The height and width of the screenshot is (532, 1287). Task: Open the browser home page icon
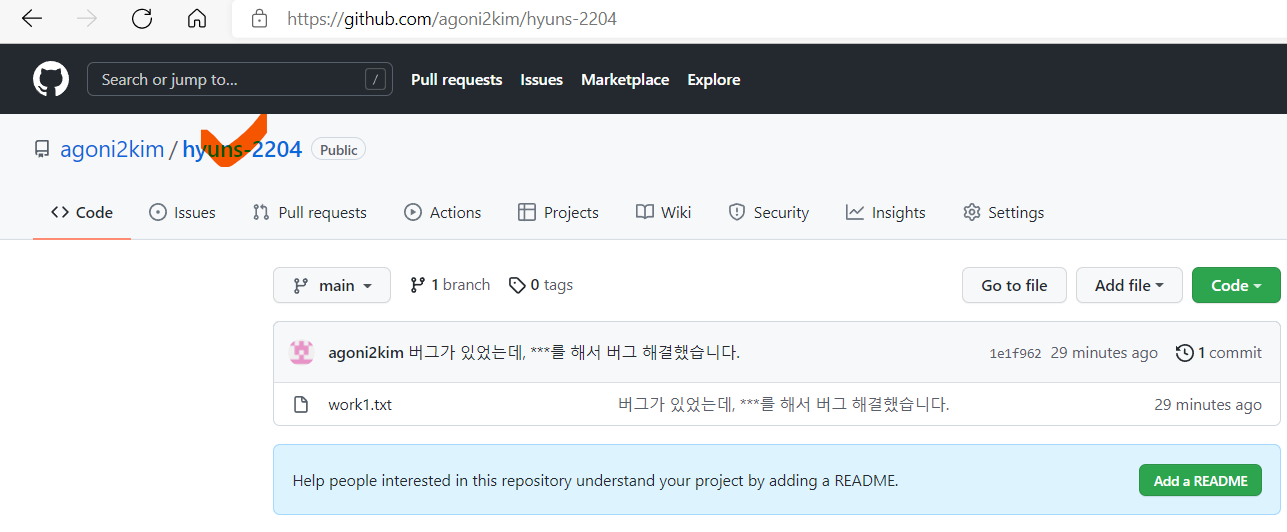coord(197,18)
